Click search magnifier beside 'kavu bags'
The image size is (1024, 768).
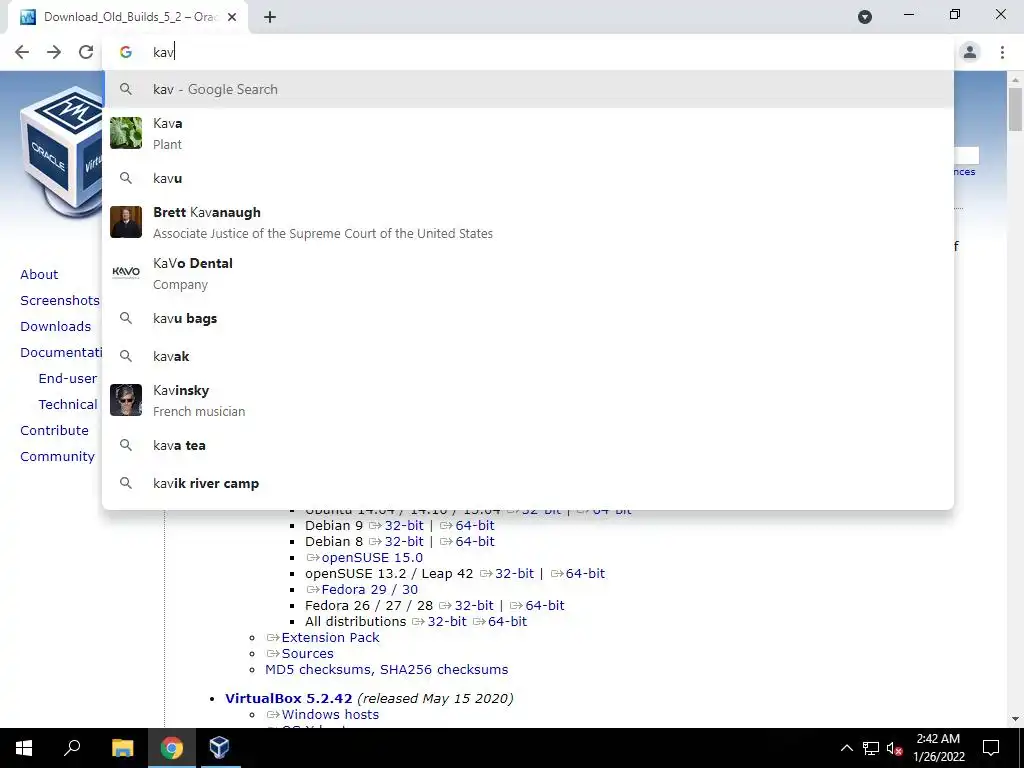[125, 318]
